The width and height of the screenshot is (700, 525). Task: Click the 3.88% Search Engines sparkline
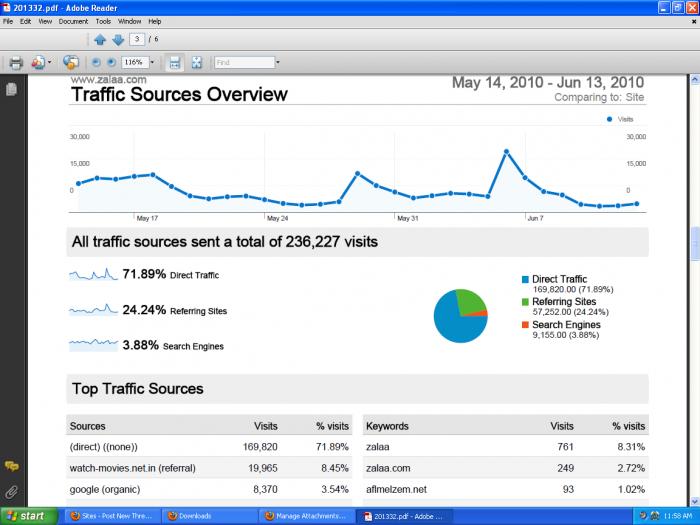click(93, 345)
